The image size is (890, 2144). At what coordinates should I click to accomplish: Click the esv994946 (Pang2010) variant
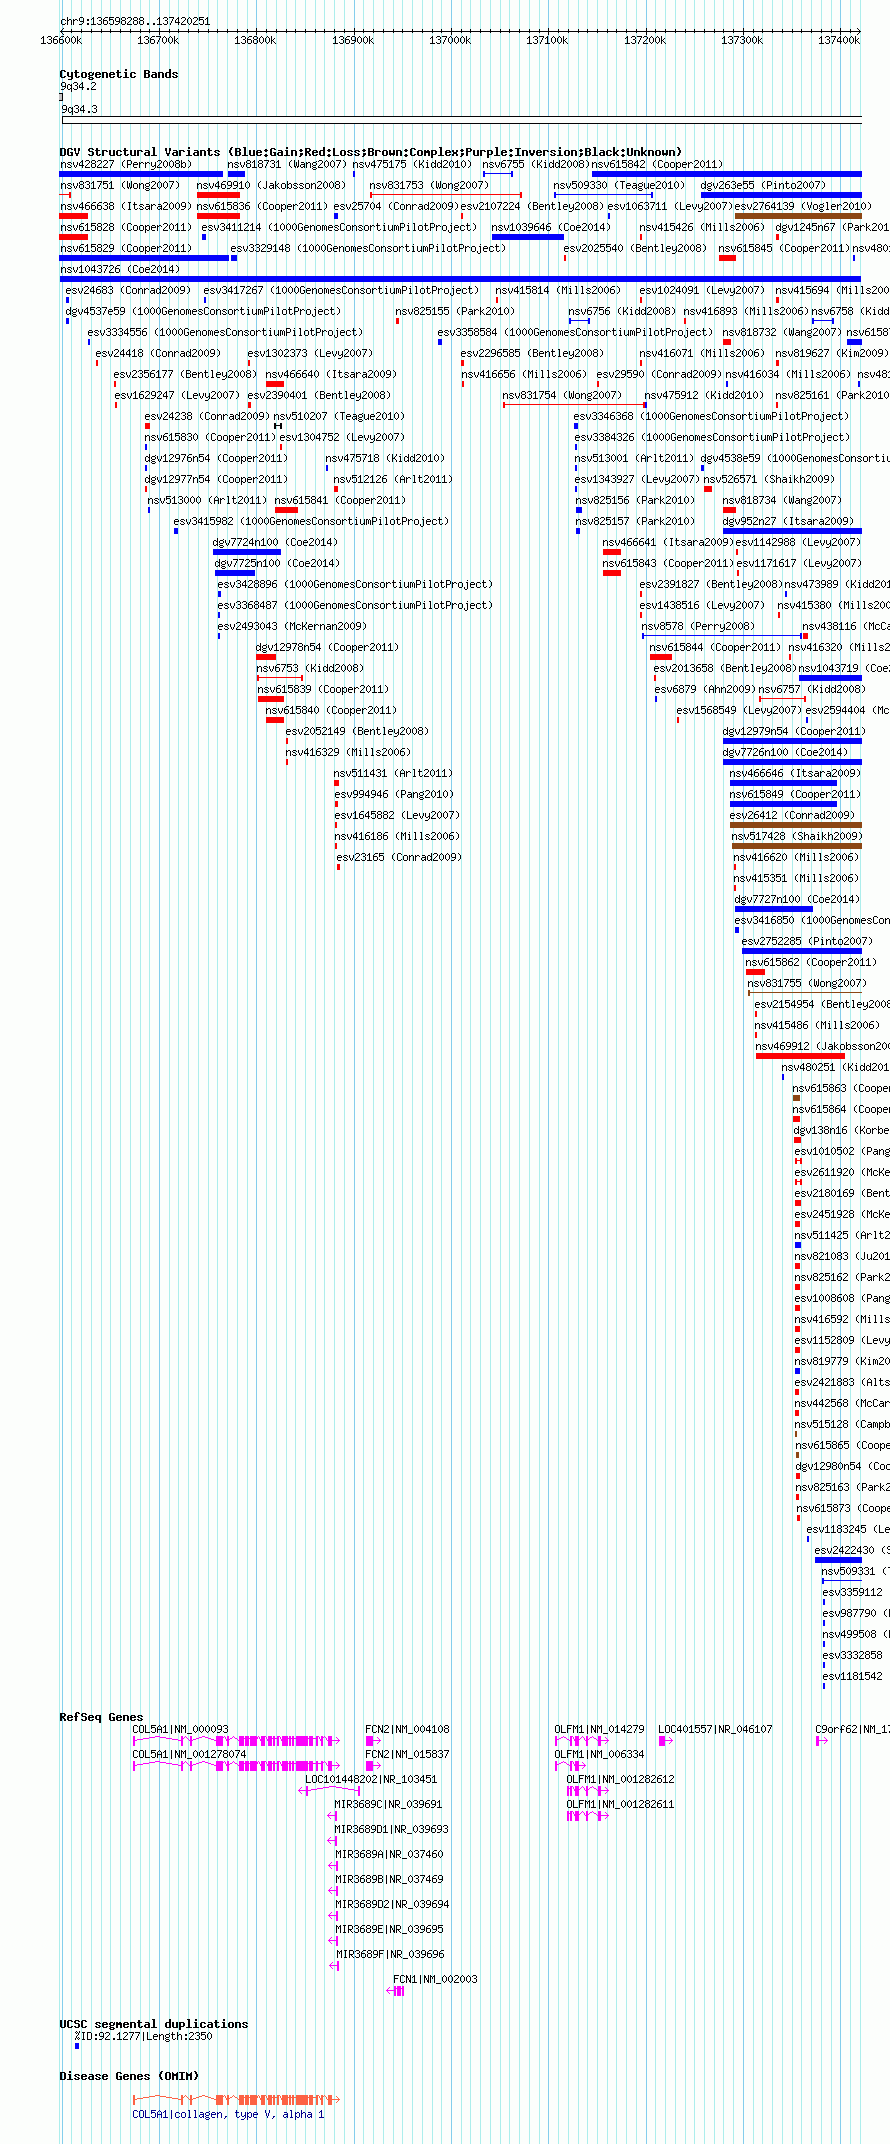pos(393,794)
